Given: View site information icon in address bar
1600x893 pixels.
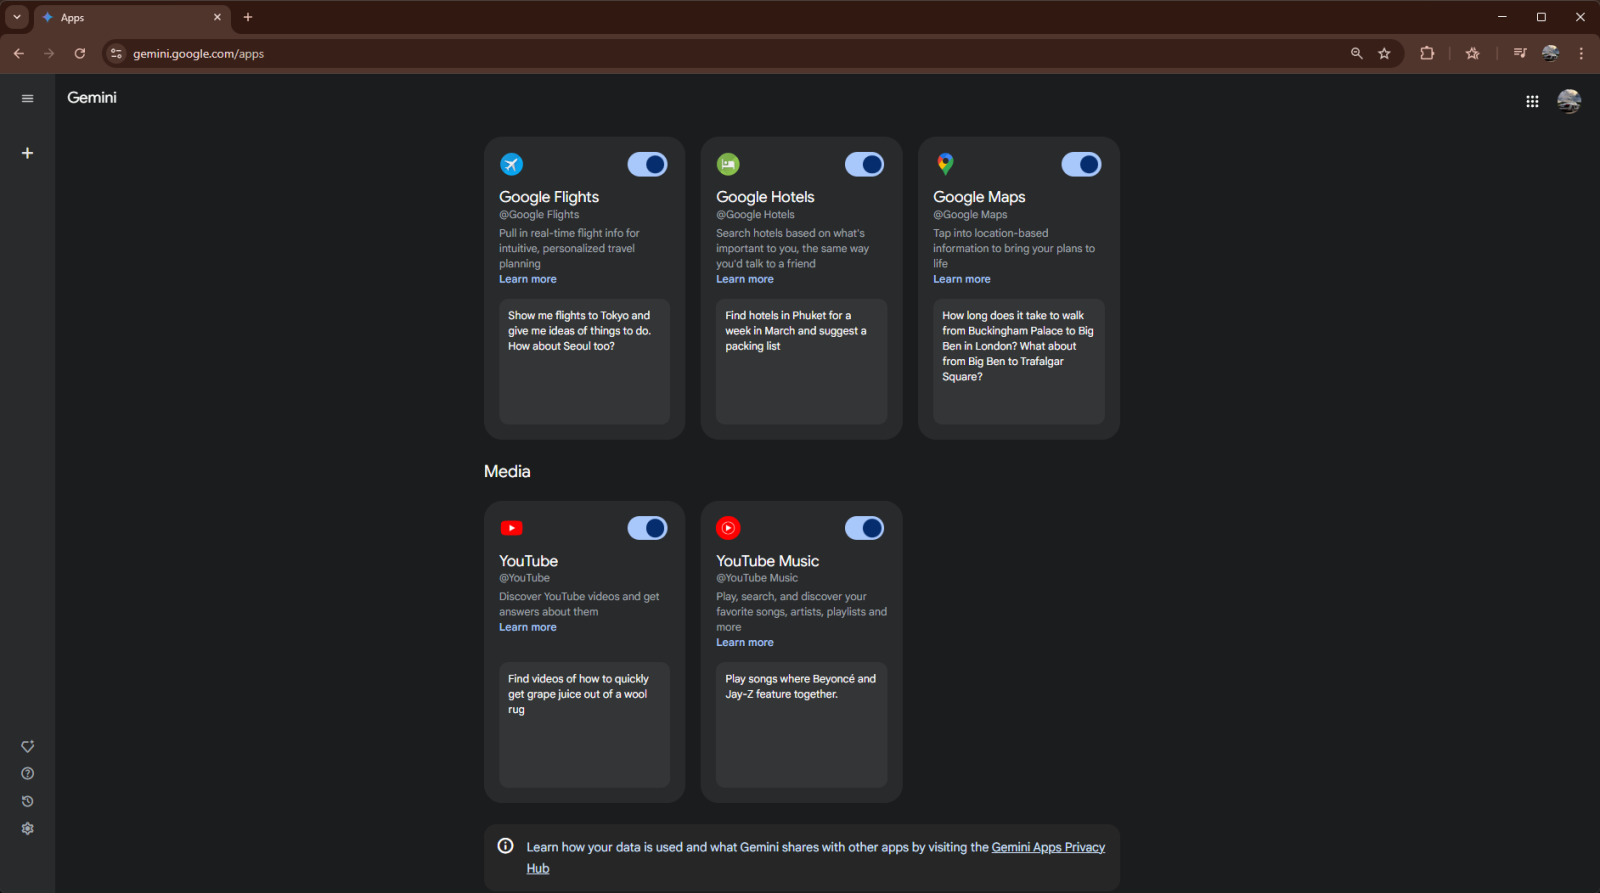Looking at the screenshot, I should pyautogui.click(x=117, y=54).
